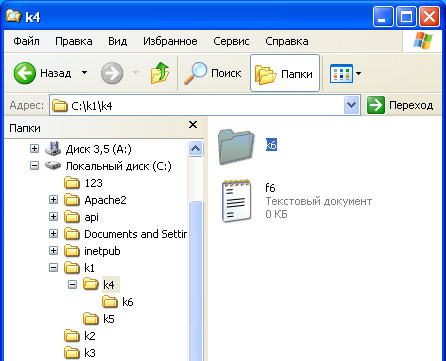
Task: Open the Назад history dropdown arrow
Action: pos(85,73)
